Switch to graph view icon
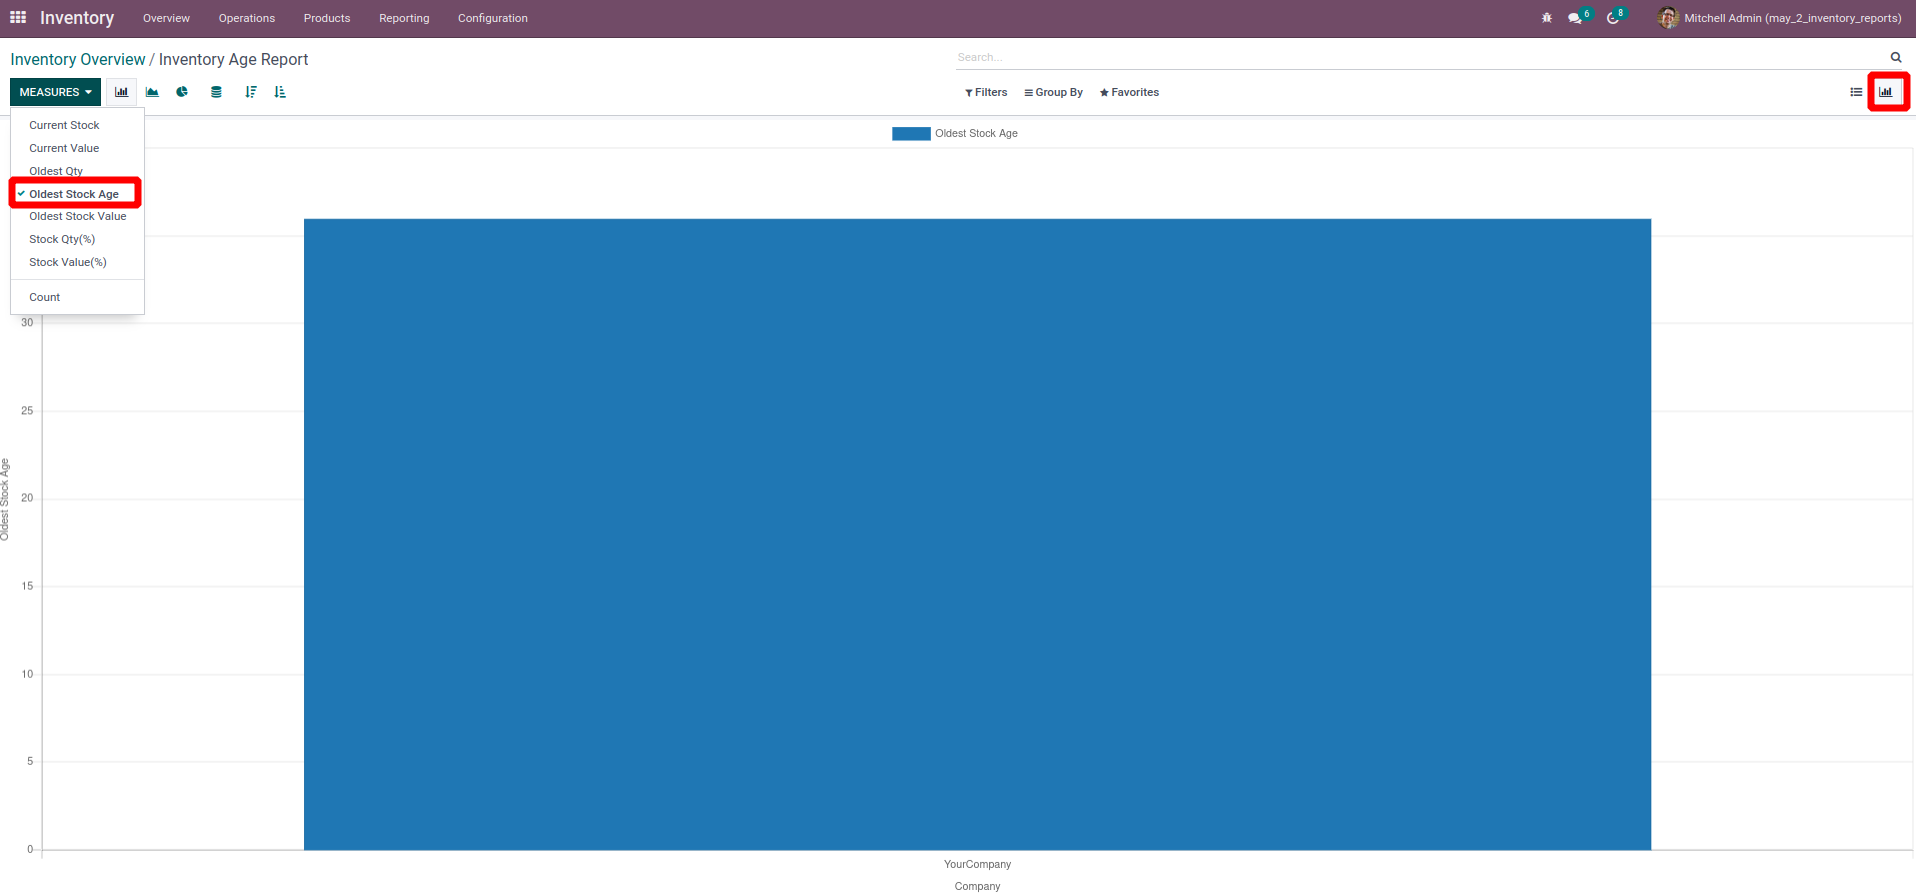The width and height of the screenshot is (1916, 893). click(x=1886, y=92)
